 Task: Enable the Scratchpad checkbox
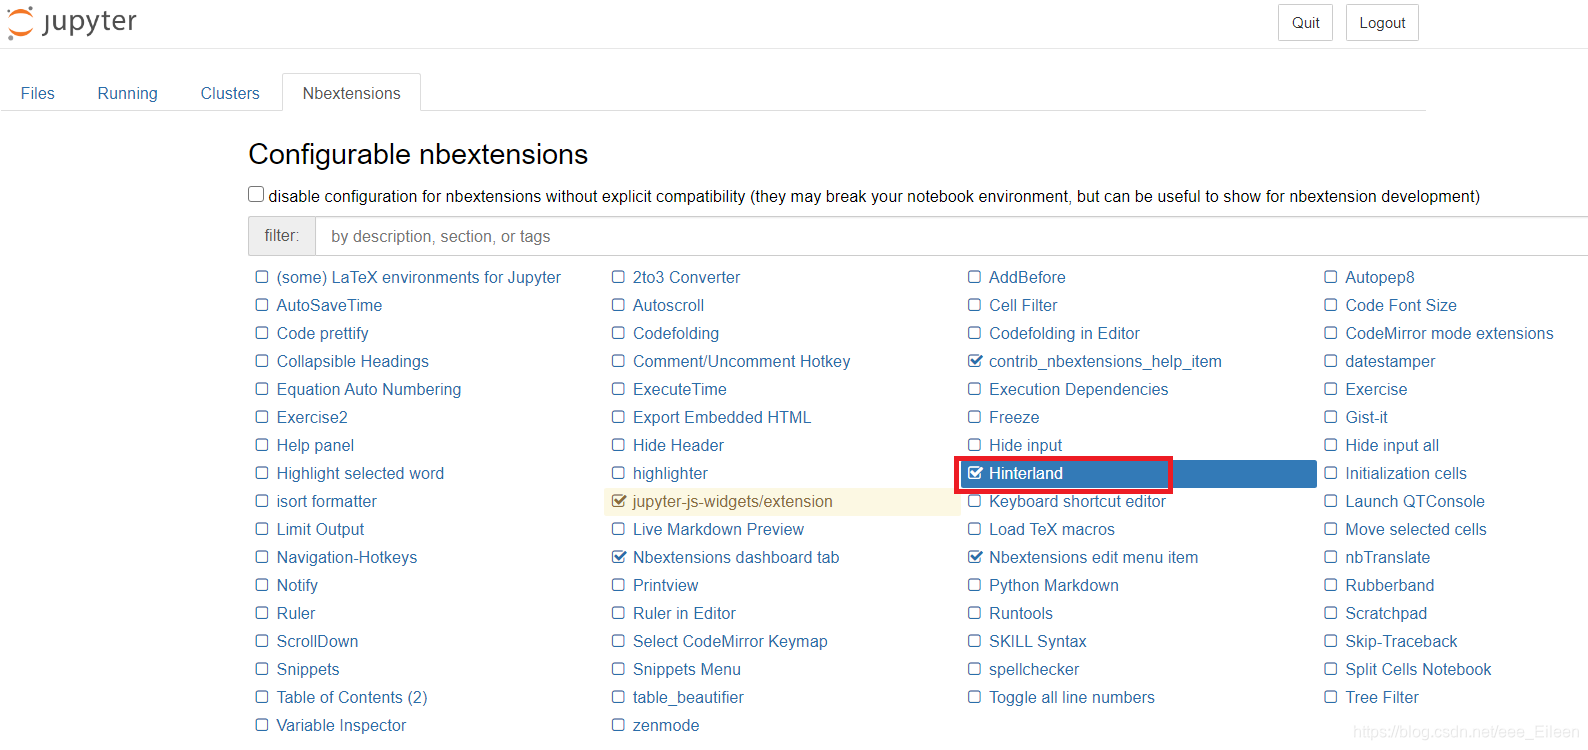coord(1330,613)
